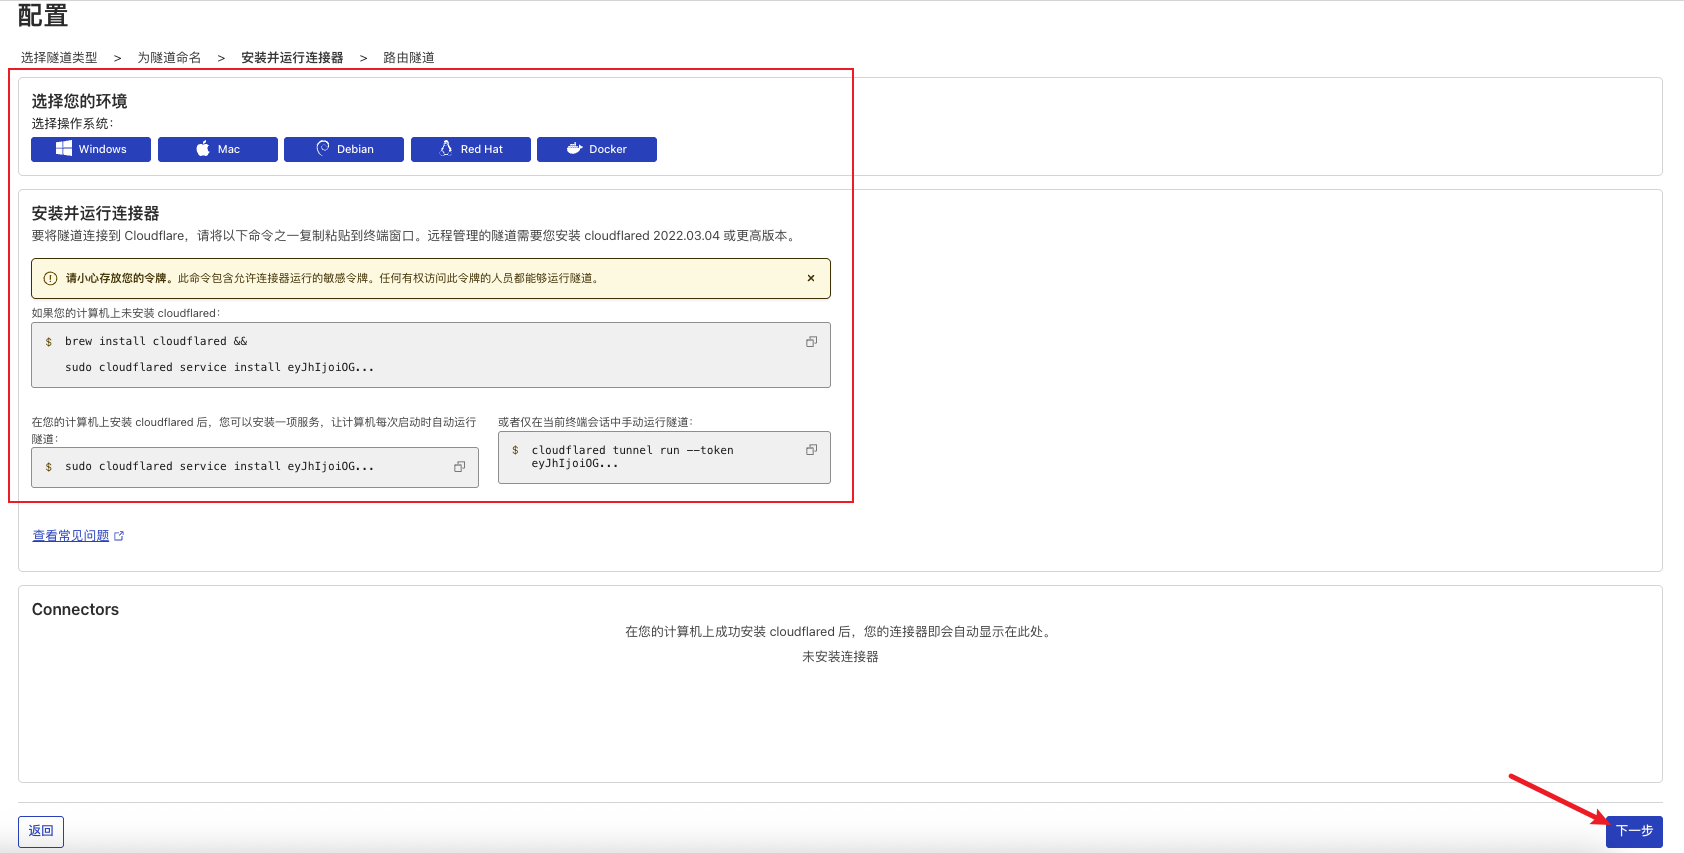The image size is (1684, 853).
Task: Select the 安装并运行连接器 breadcrumb step
Action: (292, 58)
